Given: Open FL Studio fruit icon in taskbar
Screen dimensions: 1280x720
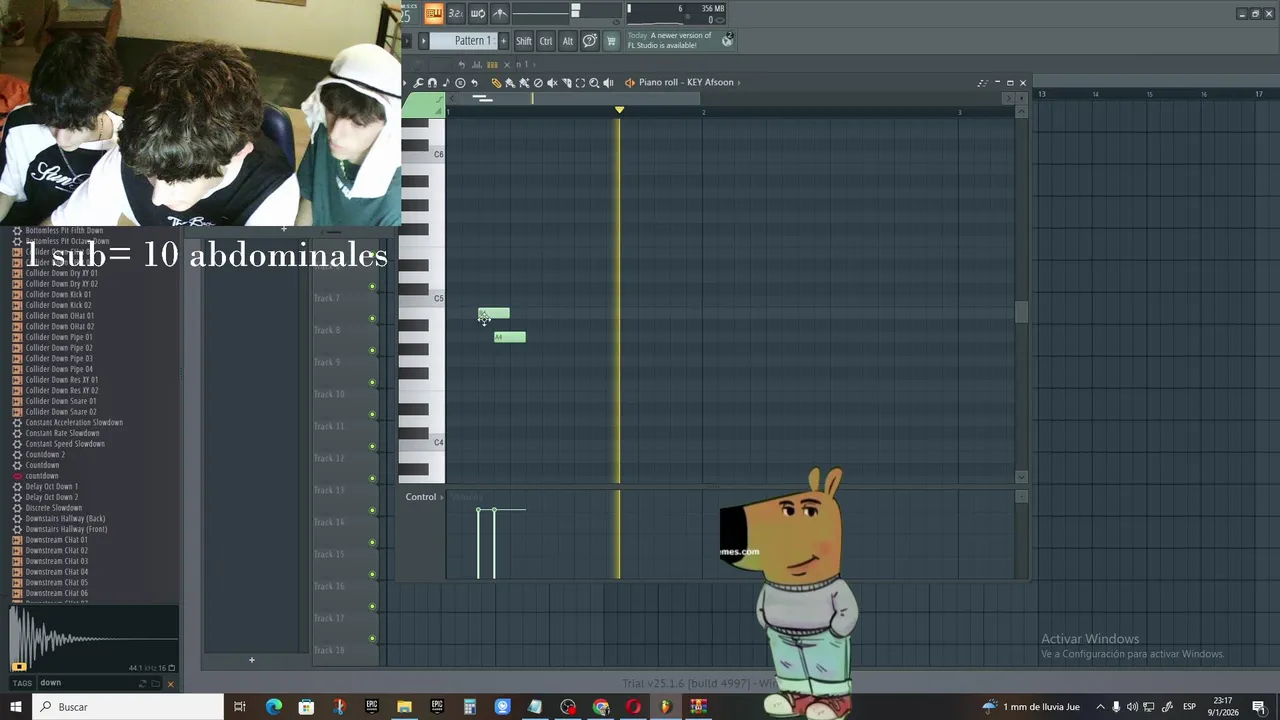Looking at the screenshot, I should [666, 707].
